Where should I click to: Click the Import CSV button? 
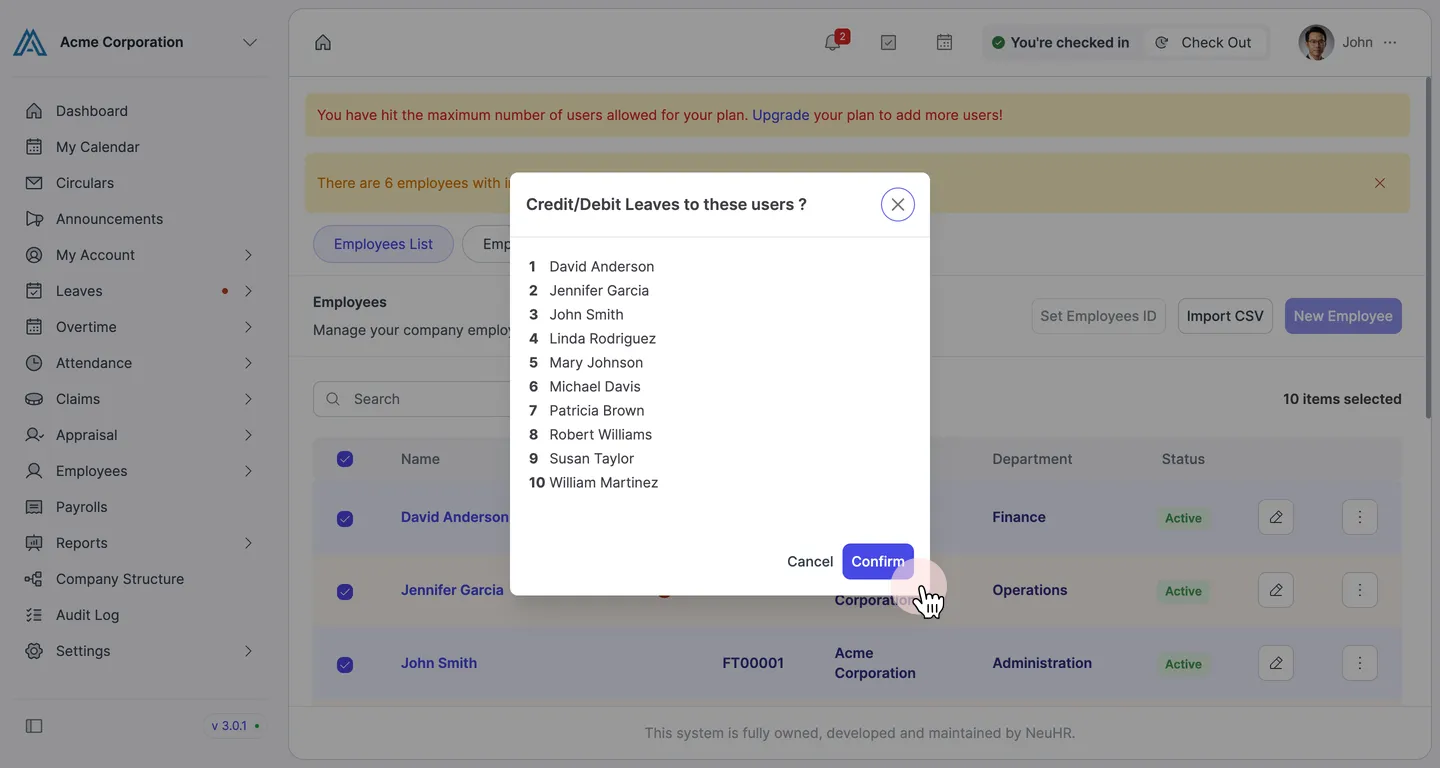[1225, 316]
